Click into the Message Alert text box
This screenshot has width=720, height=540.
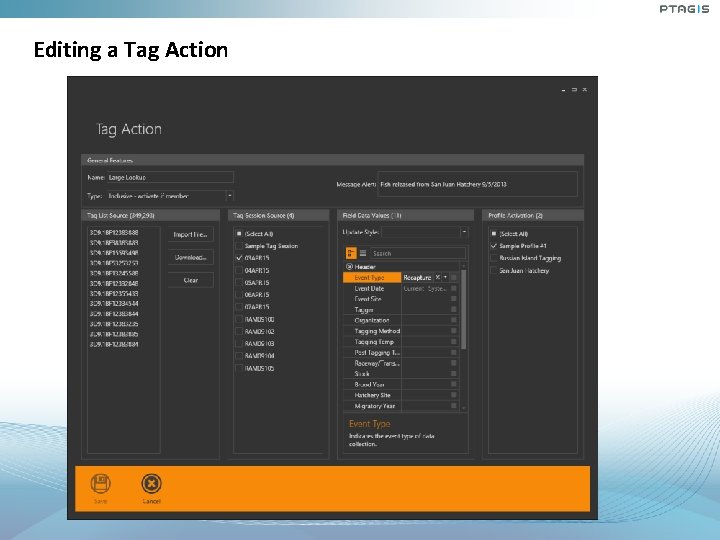(477, 184)
